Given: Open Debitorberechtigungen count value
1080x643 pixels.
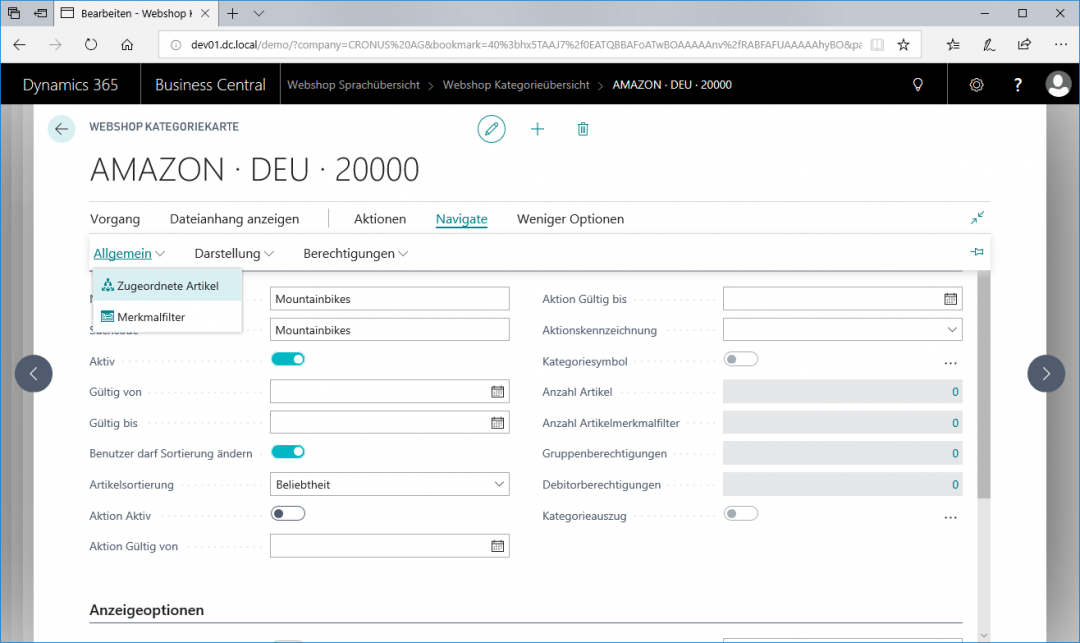Looking at the screenshot, I should [x=842, y=485].
